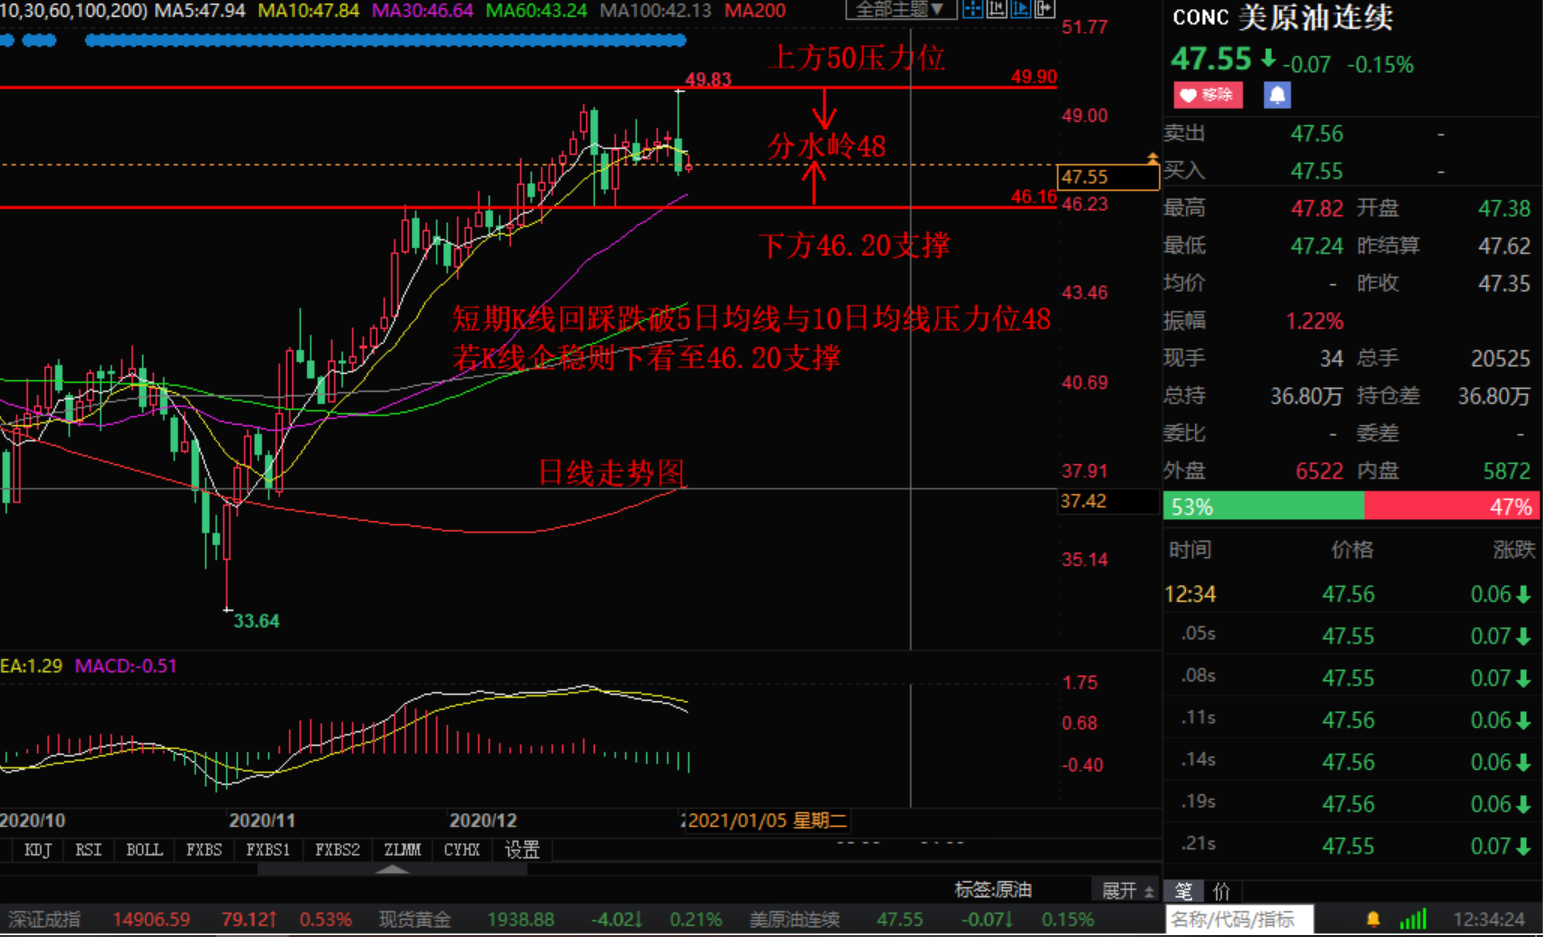Switch to the BOLL indicator

[144, 849]
